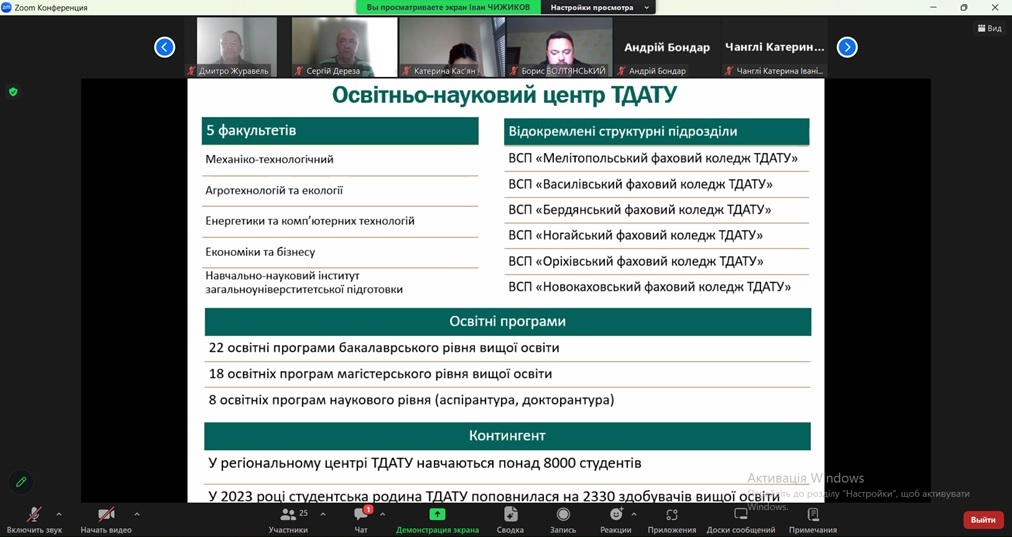Click '18 освітніх програм магістерського' line

click(380, 374)
